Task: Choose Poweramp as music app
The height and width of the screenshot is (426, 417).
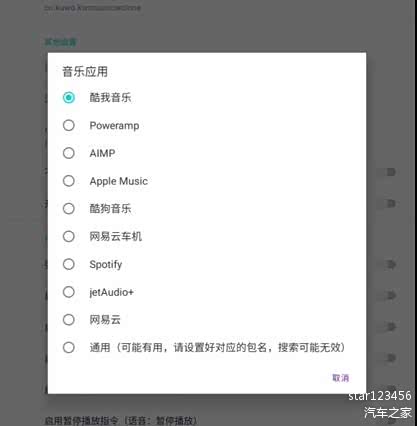Action: coord(69,125)
